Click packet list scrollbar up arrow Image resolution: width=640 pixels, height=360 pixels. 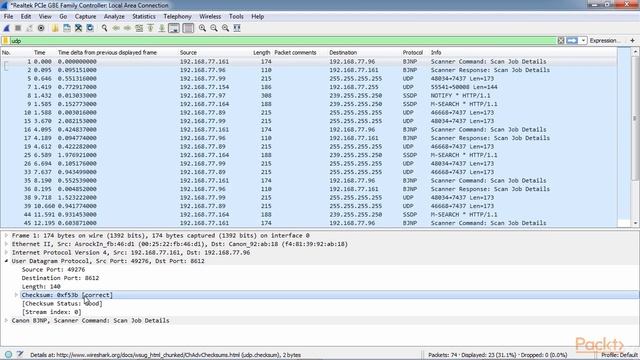click(635, 52)
